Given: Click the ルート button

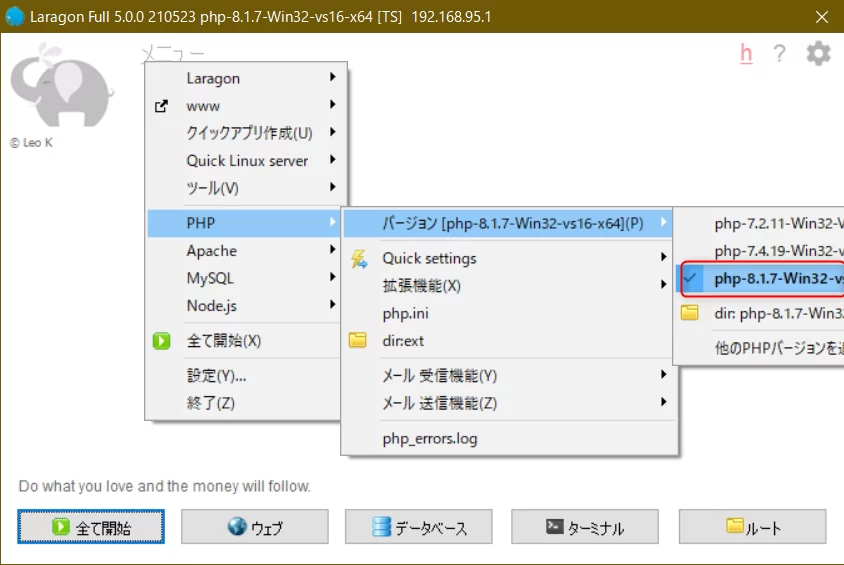Looking at the screenshot, I should click(x=752, y=527).
